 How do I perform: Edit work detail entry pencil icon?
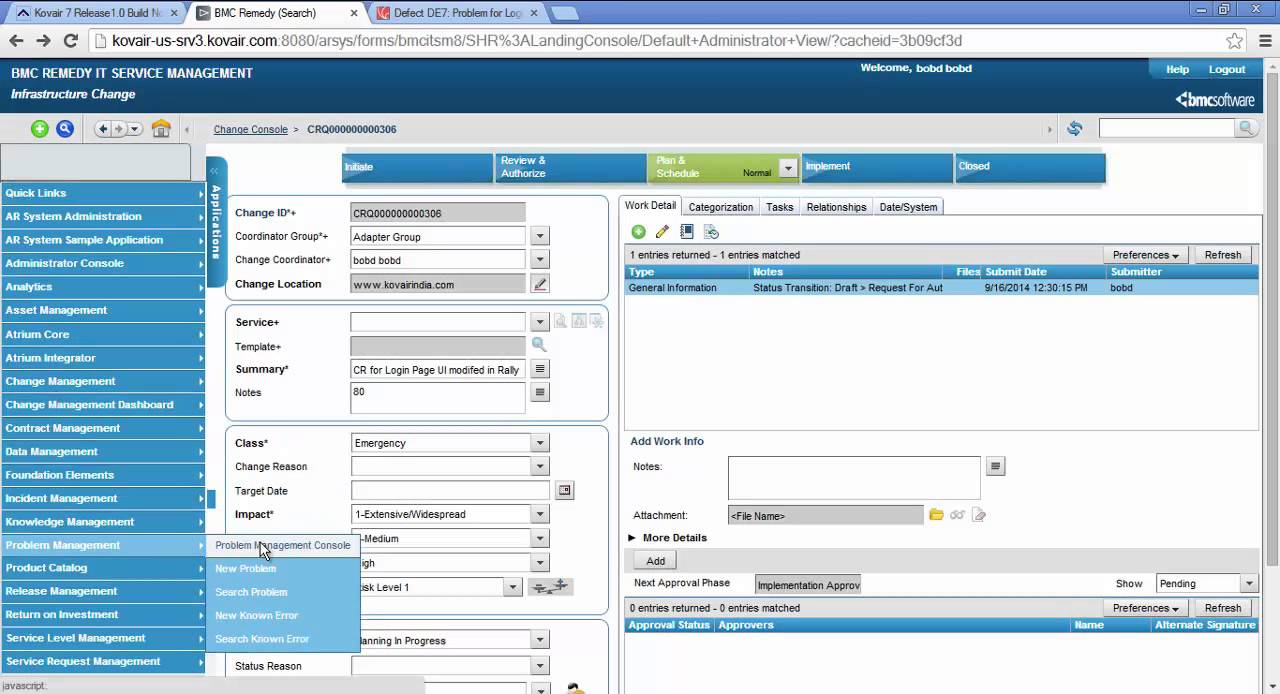[662, 232]
